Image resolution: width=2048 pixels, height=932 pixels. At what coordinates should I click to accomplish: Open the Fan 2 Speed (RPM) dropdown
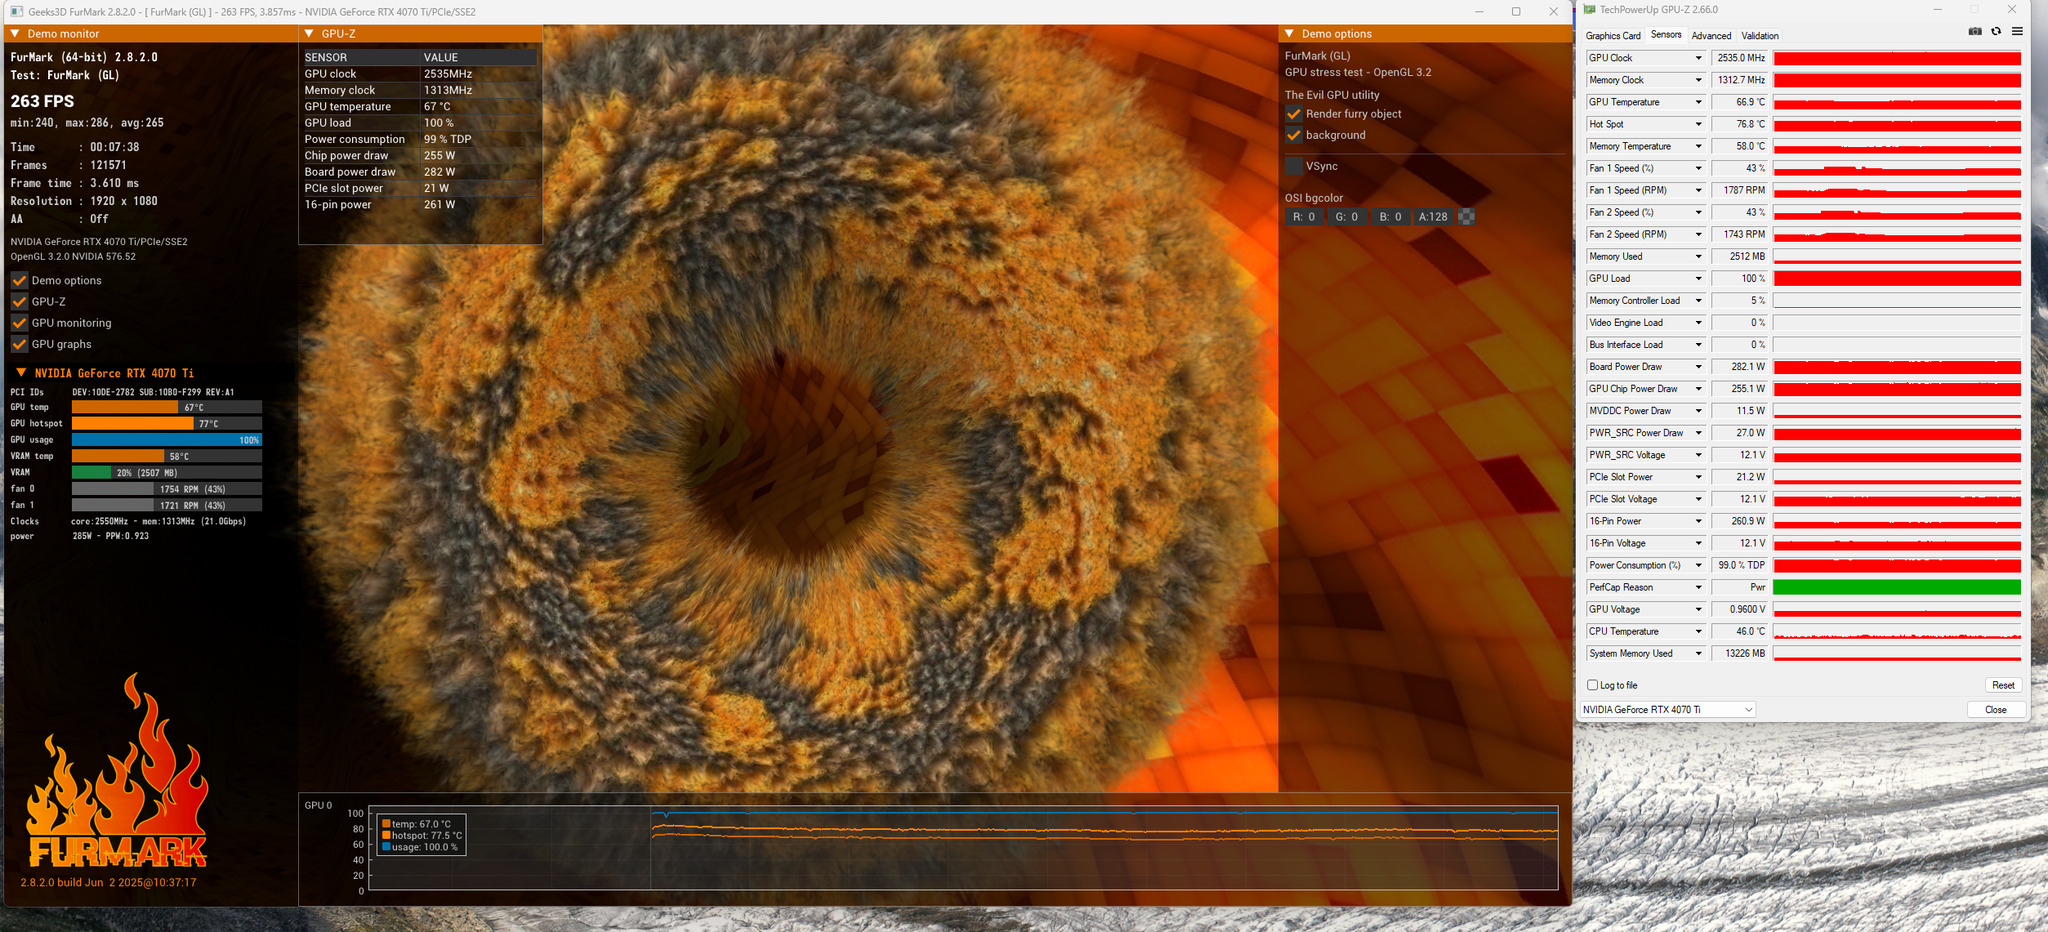pos(1698,234)
